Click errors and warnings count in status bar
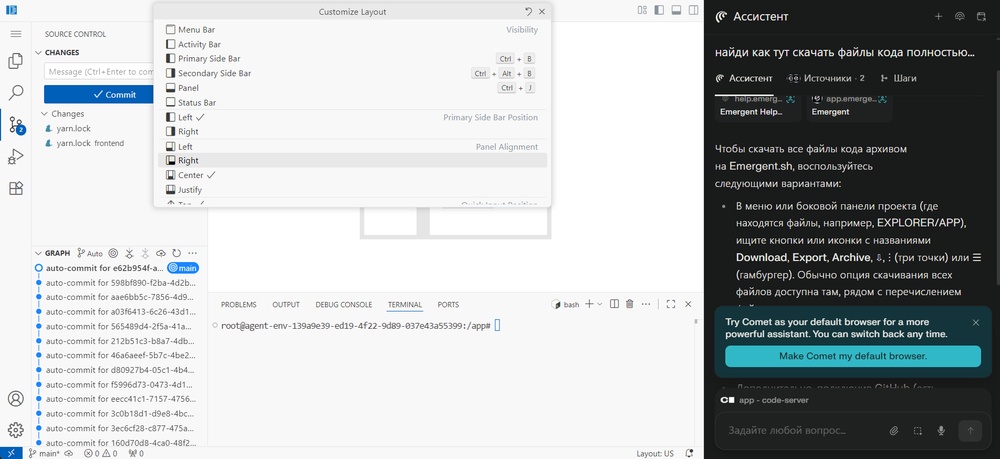The height and width of the screenshot is (459, 1000). [x=100, y=453]
